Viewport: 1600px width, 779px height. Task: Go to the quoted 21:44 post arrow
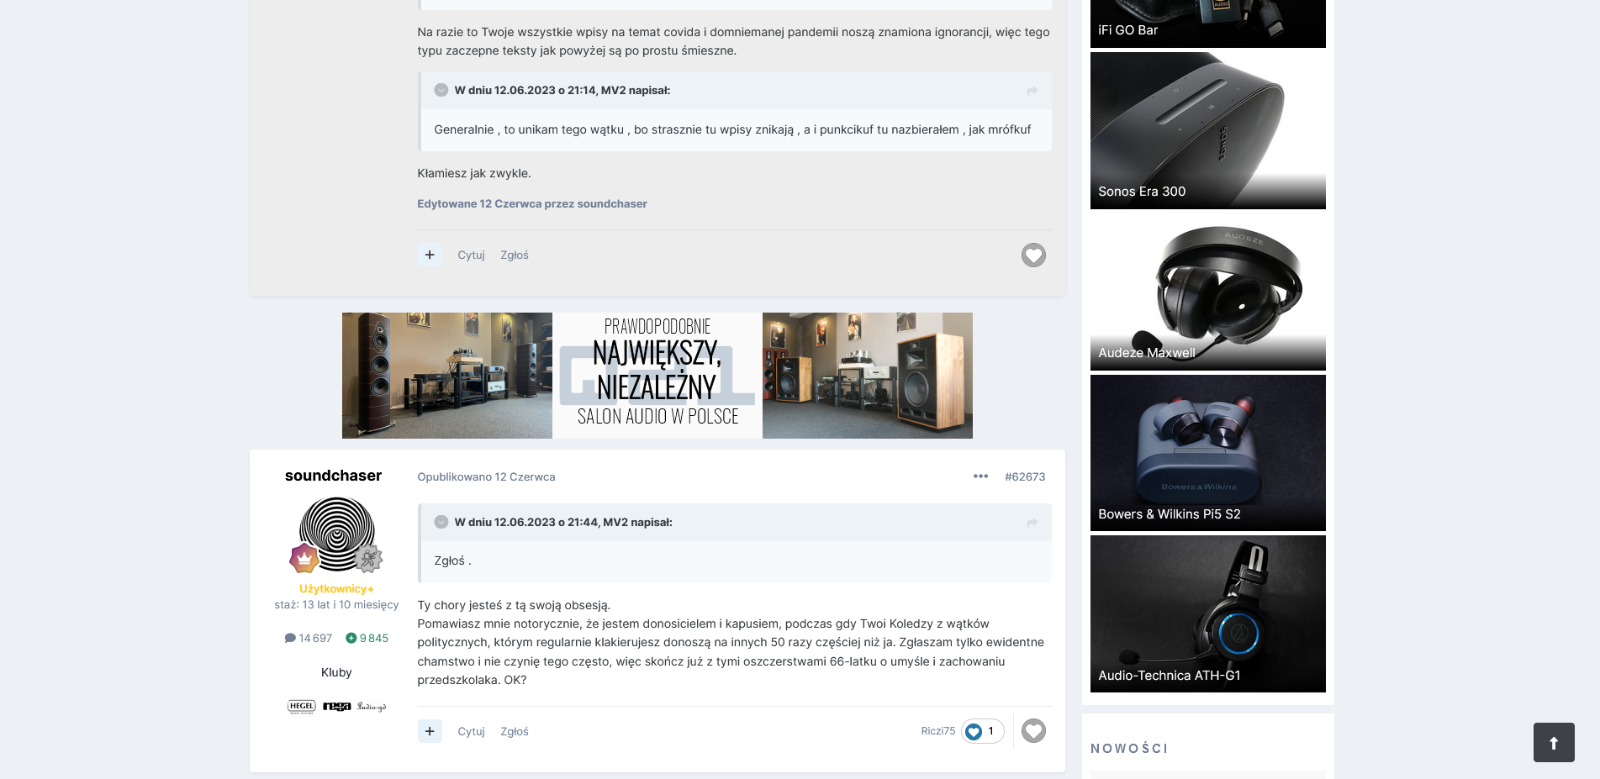point(1032,523)
